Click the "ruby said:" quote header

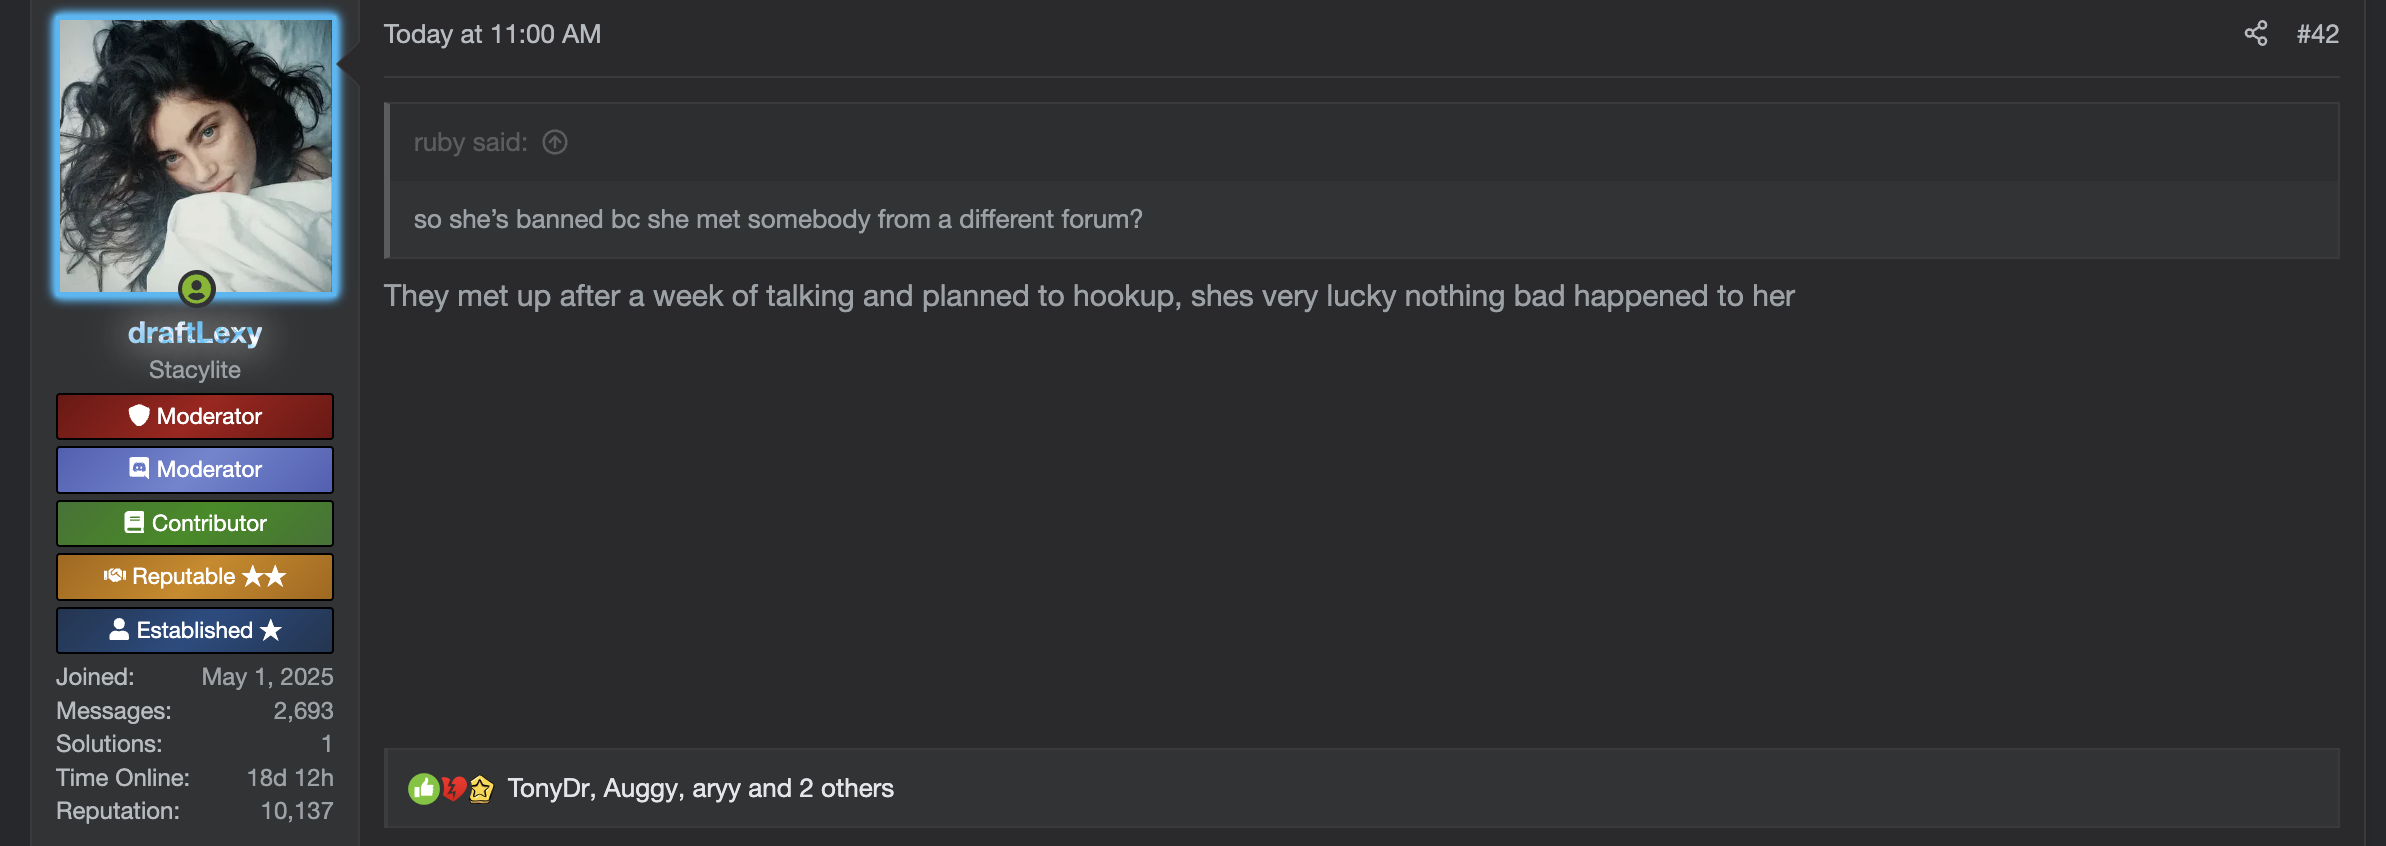470,143
